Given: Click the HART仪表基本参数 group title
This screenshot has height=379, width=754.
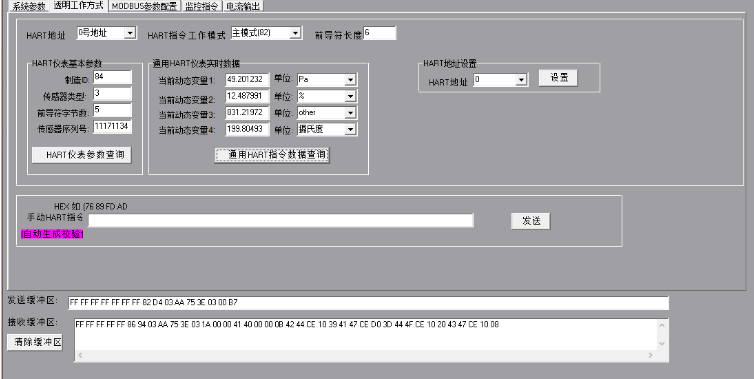Looking at the screenshot, I should (67, 64).
